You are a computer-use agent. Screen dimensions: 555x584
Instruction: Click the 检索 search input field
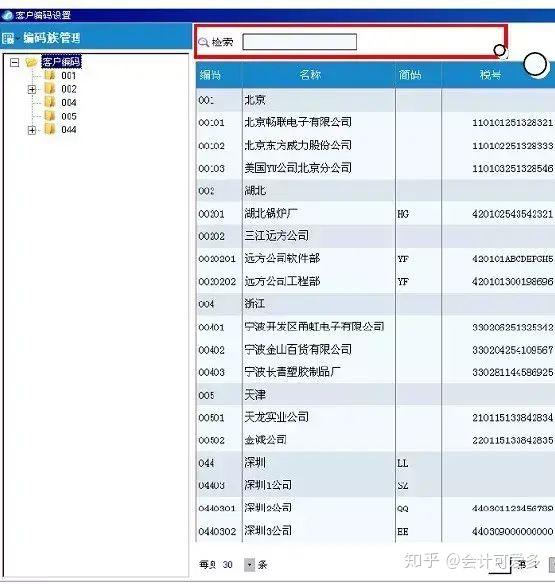299,42
